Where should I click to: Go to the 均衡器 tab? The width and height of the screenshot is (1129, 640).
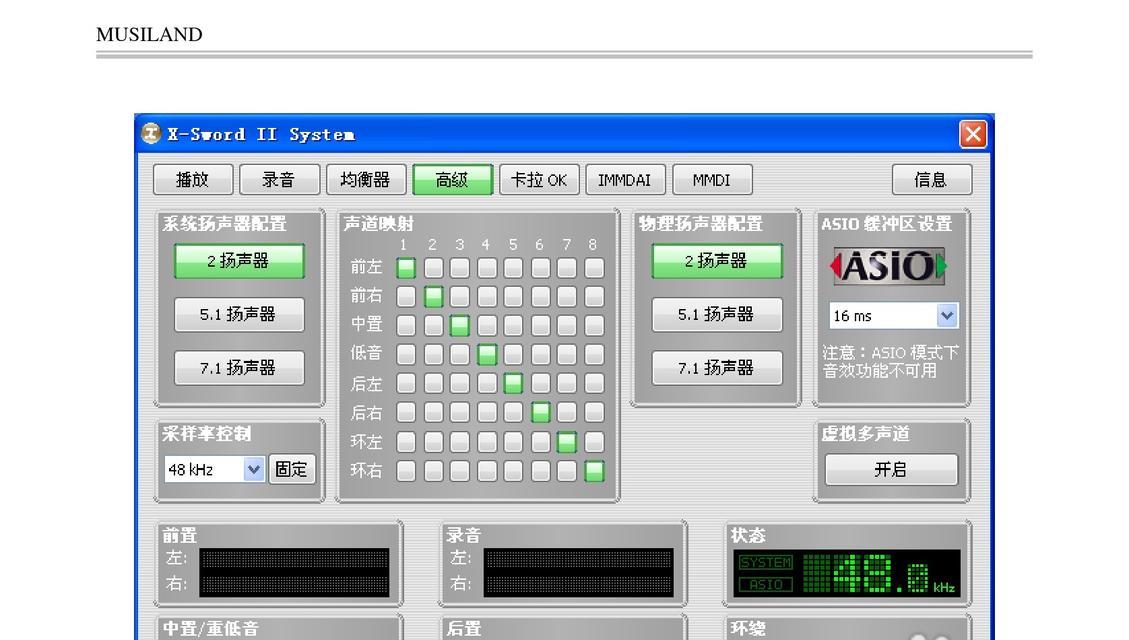pyautogui.click(x=366, y=180)
